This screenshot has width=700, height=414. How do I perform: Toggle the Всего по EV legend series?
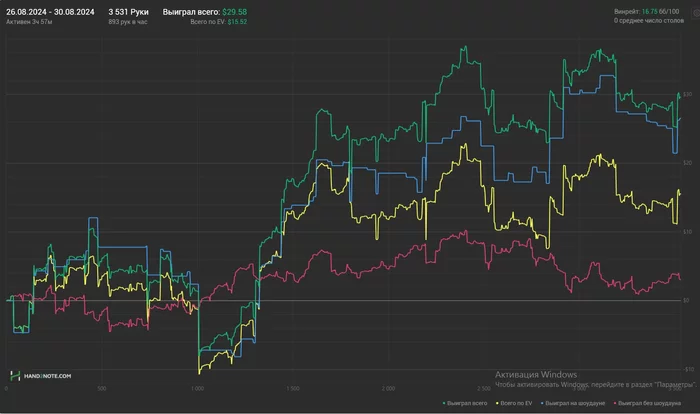pos(517,403)
